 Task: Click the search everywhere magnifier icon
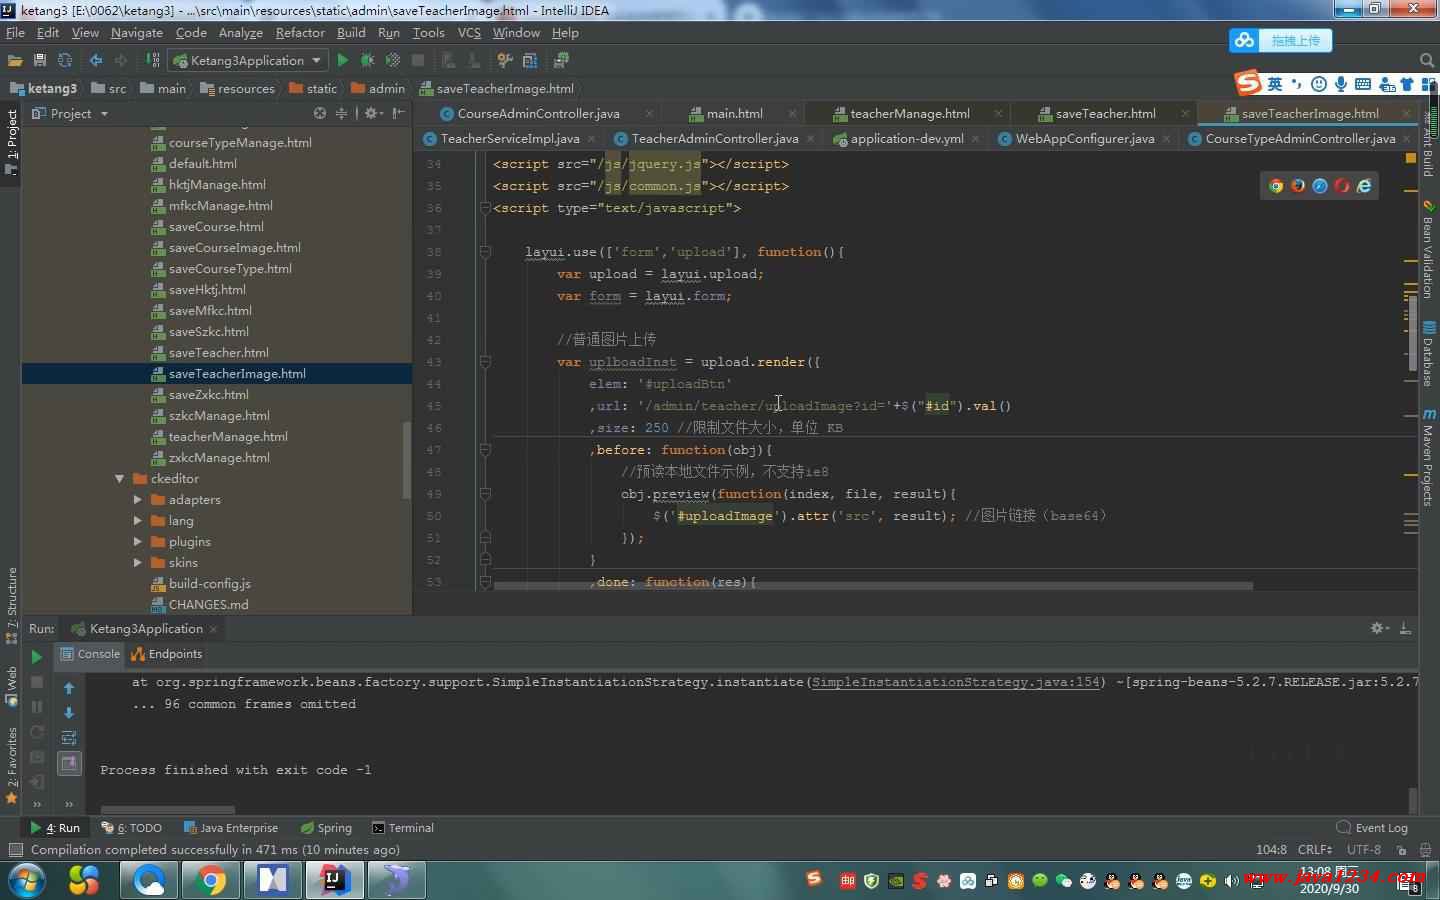(1427, 61)
